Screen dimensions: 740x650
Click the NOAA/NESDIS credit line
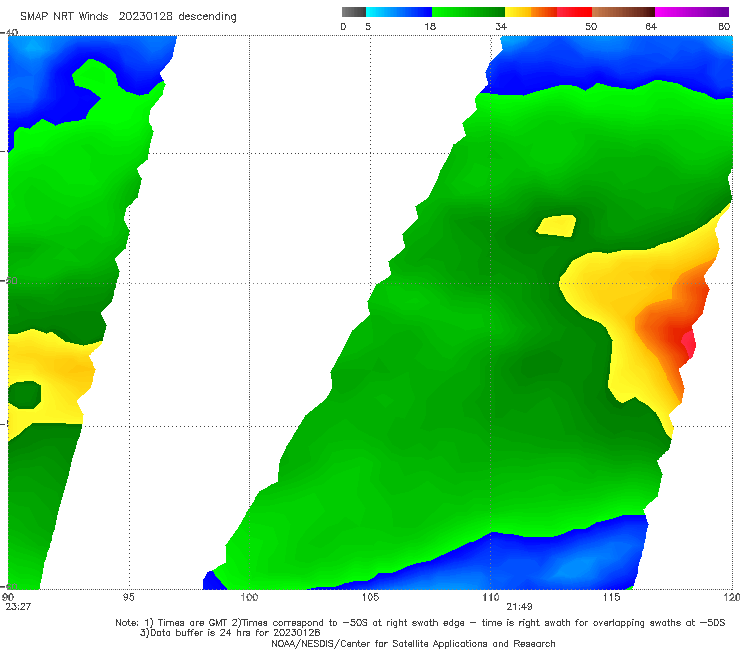point(413,644)
